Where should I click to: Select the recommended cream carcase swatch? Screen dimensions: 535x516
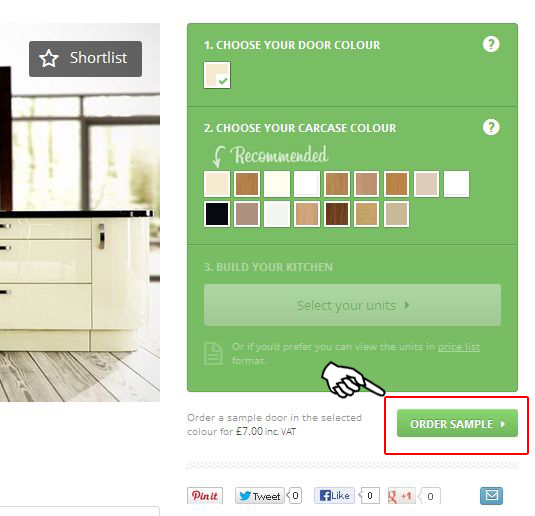[x=217, y=184]
